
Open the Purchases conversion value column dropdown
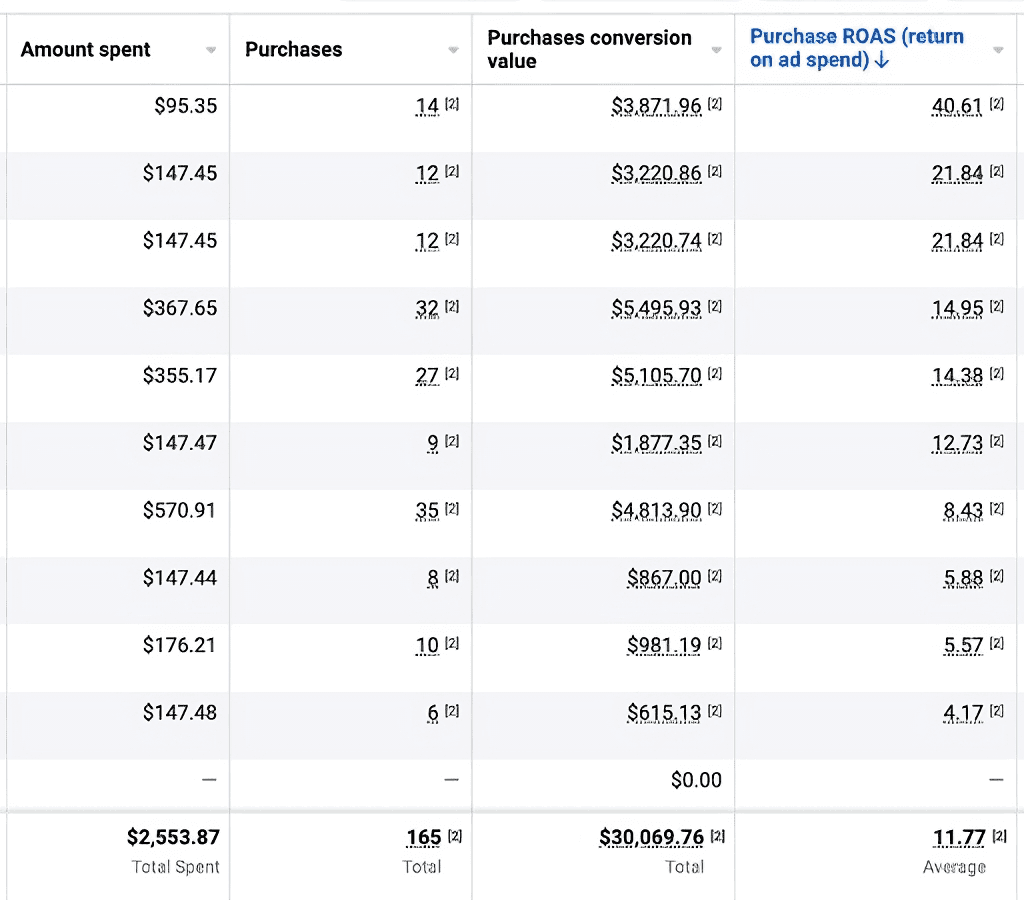[716, 48]
